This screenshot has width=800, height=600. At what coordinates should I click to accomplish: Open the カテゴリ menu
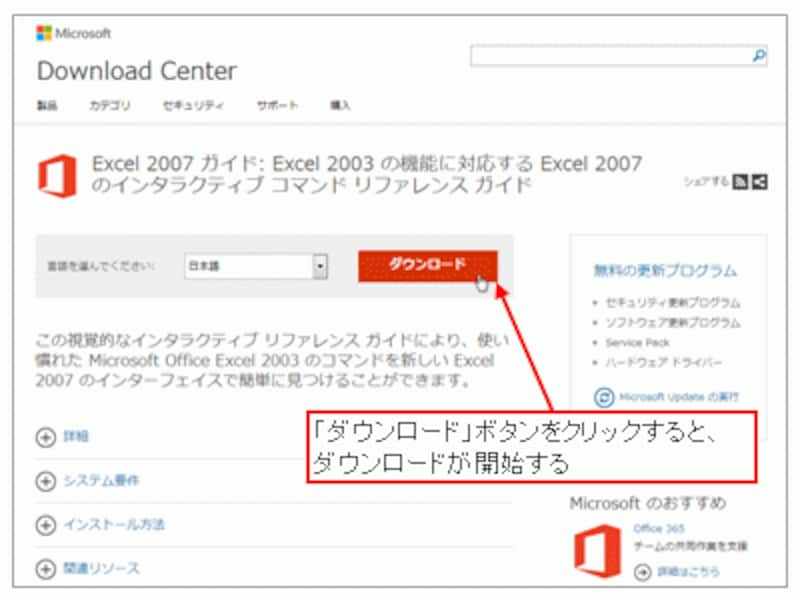tap(110, 106)
